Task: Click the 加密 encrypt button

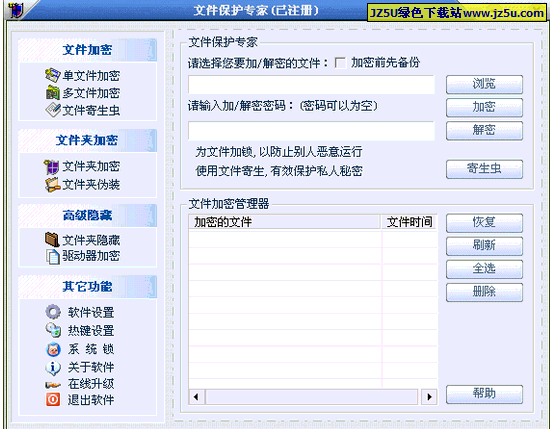Action: (x=484, y=107)
